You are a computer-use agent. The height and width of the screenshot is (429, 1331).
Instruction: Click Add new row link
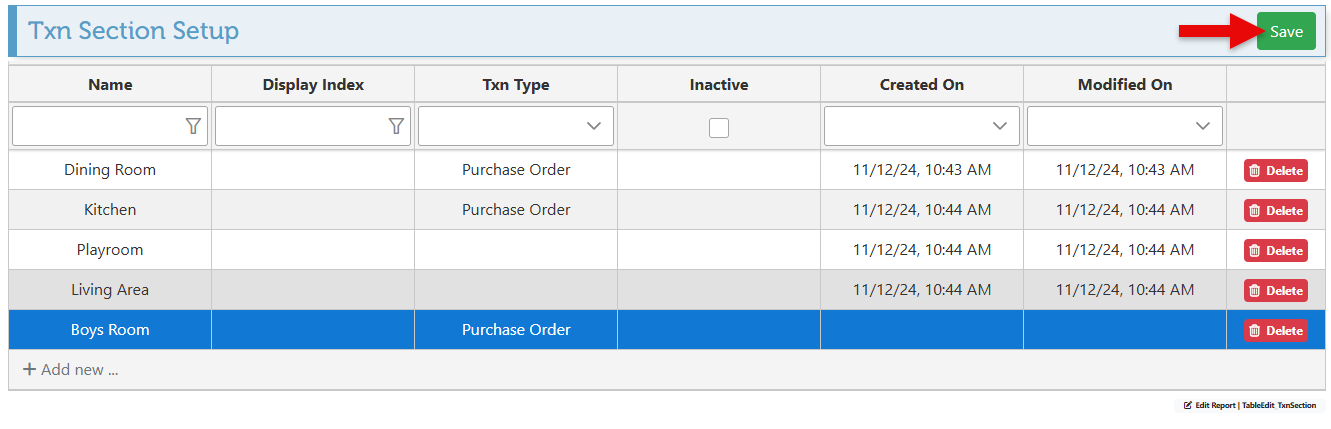tap(71, 370)
